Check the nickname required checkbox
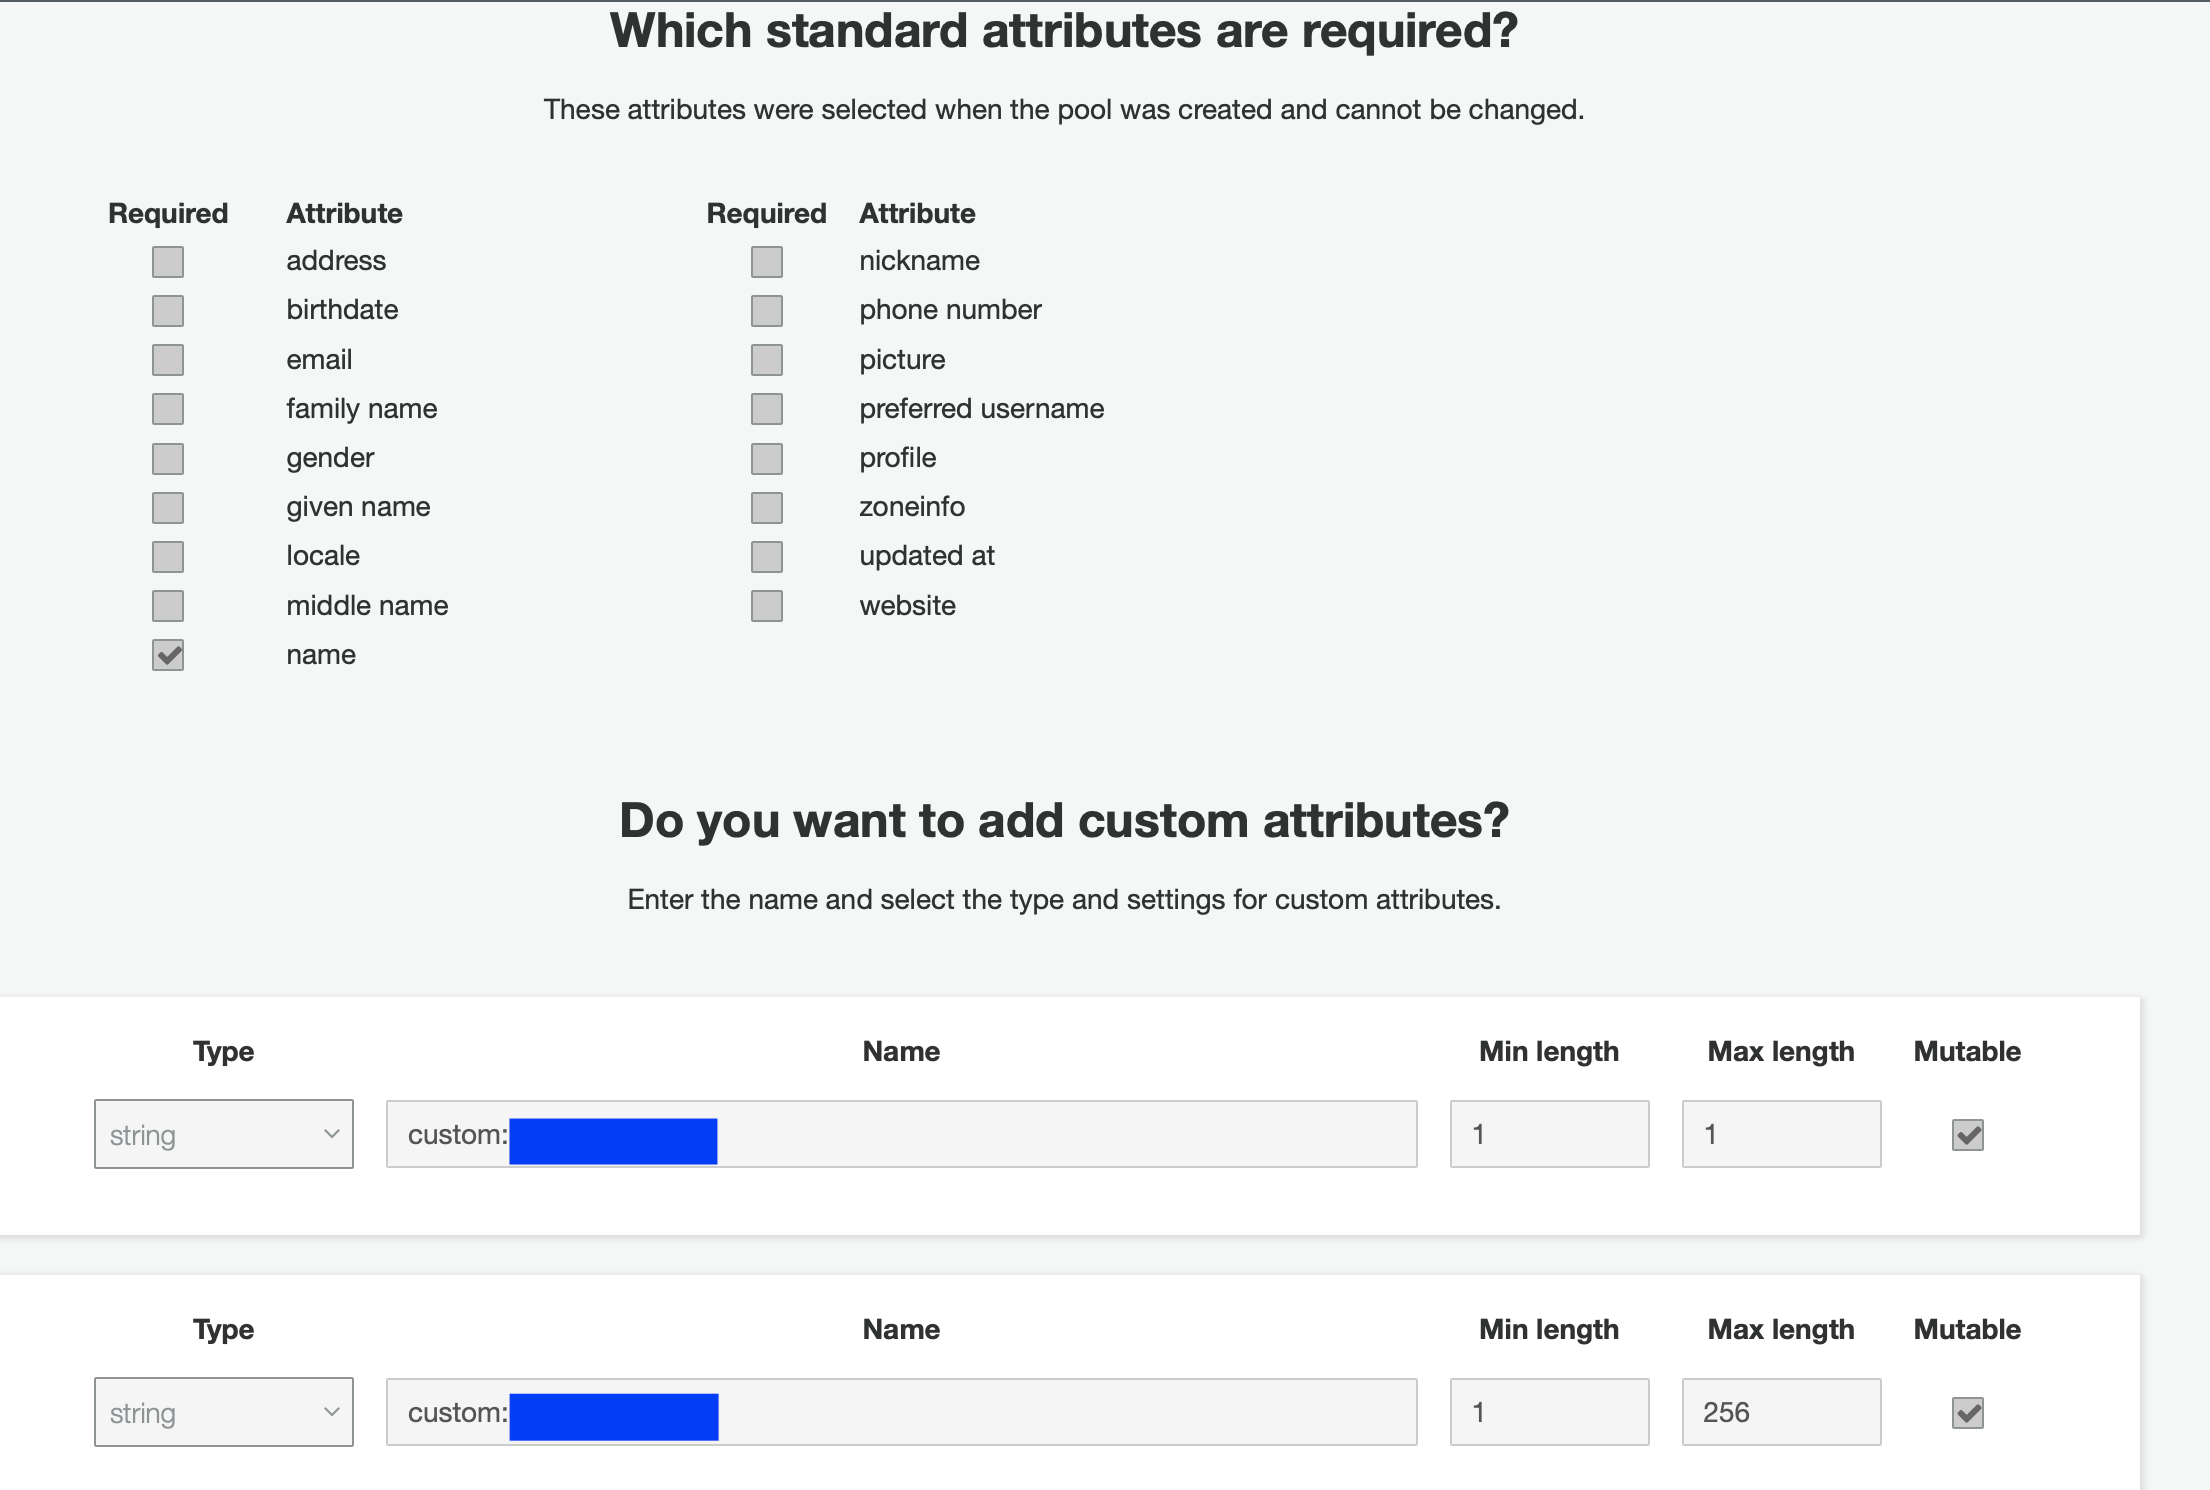Viewport: 2210px width, 1490px height. [x=766, y=261]
